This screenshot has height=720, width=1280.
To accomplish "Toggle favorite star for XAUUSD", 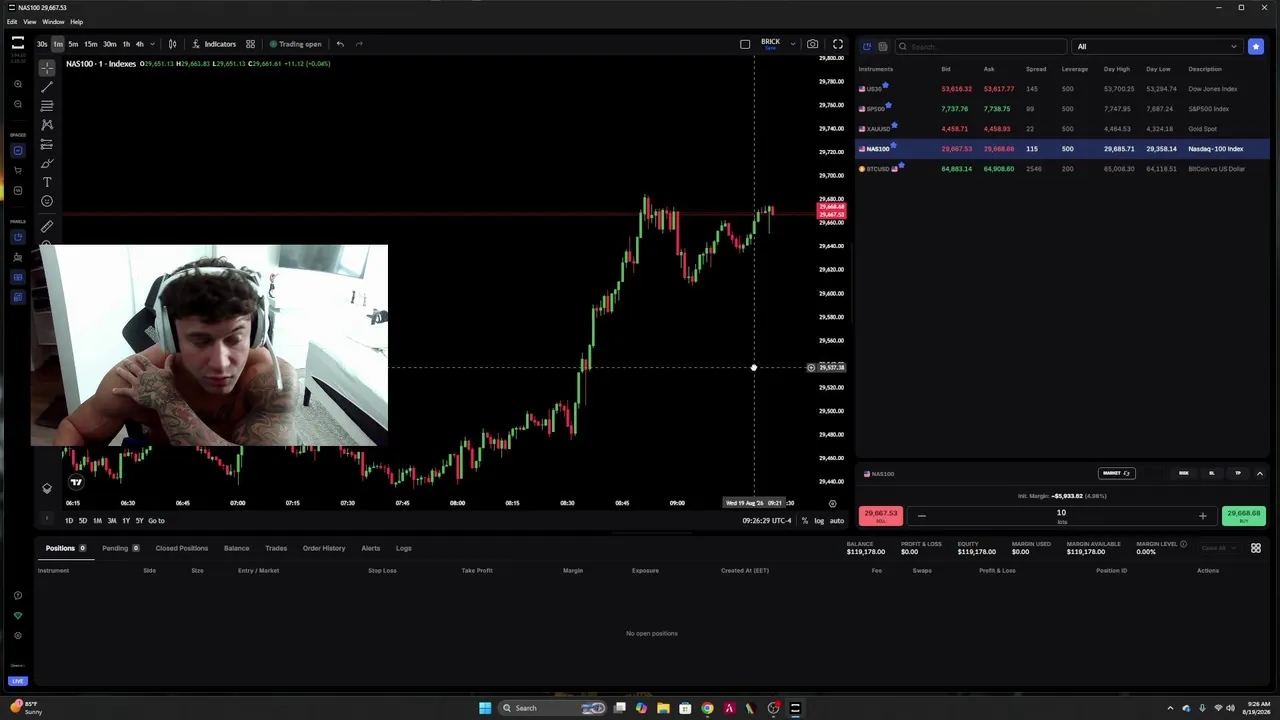I will 894,125.
